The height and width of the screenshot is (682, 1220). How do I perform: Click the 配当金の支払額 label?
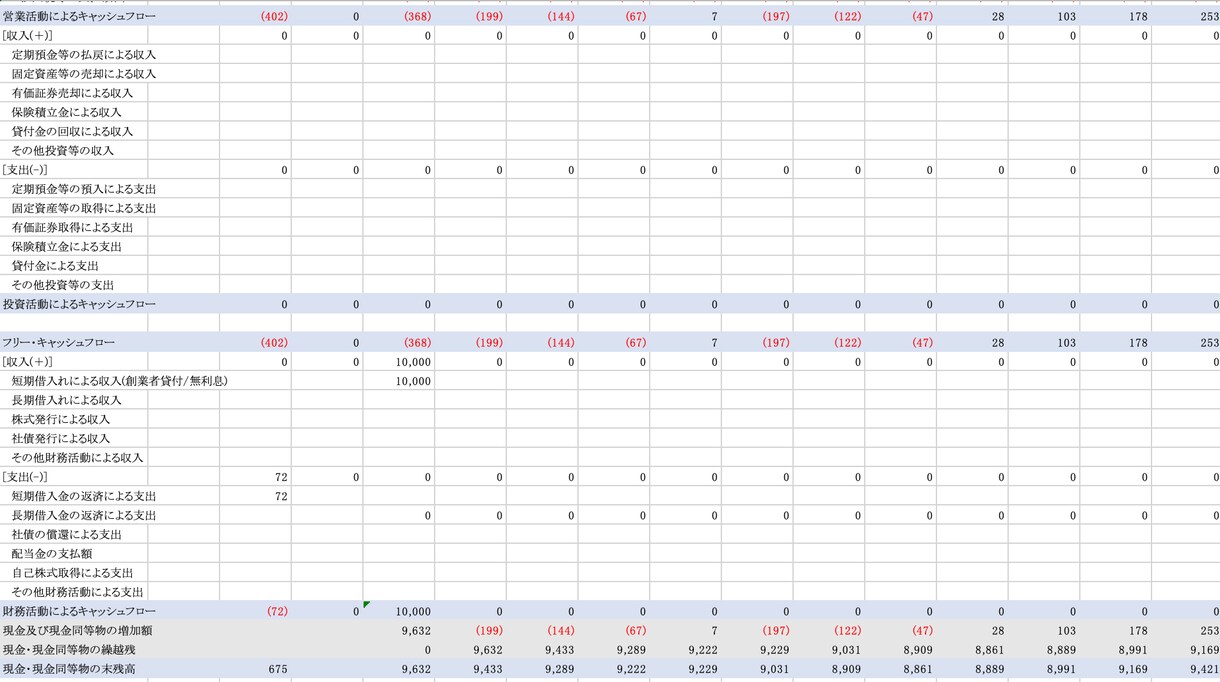[52, 553]
